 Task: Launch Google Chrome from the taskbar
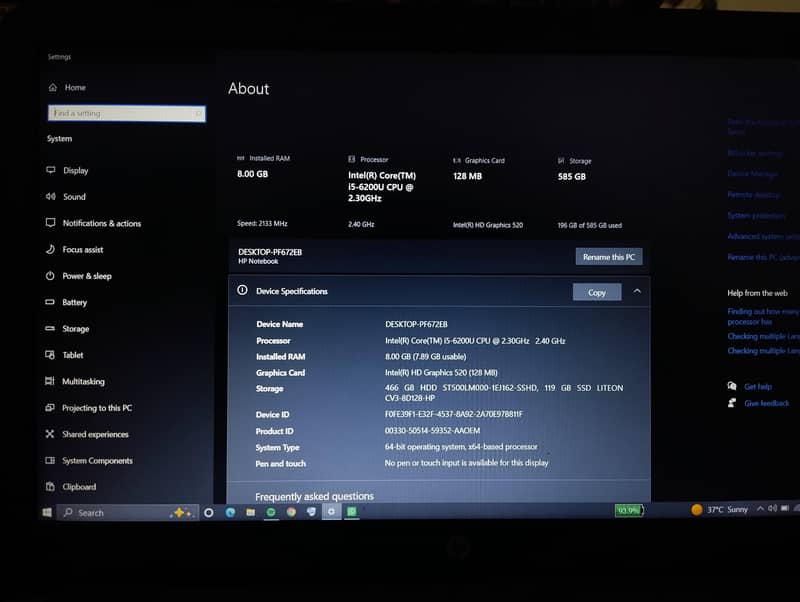tap(291, 512)
